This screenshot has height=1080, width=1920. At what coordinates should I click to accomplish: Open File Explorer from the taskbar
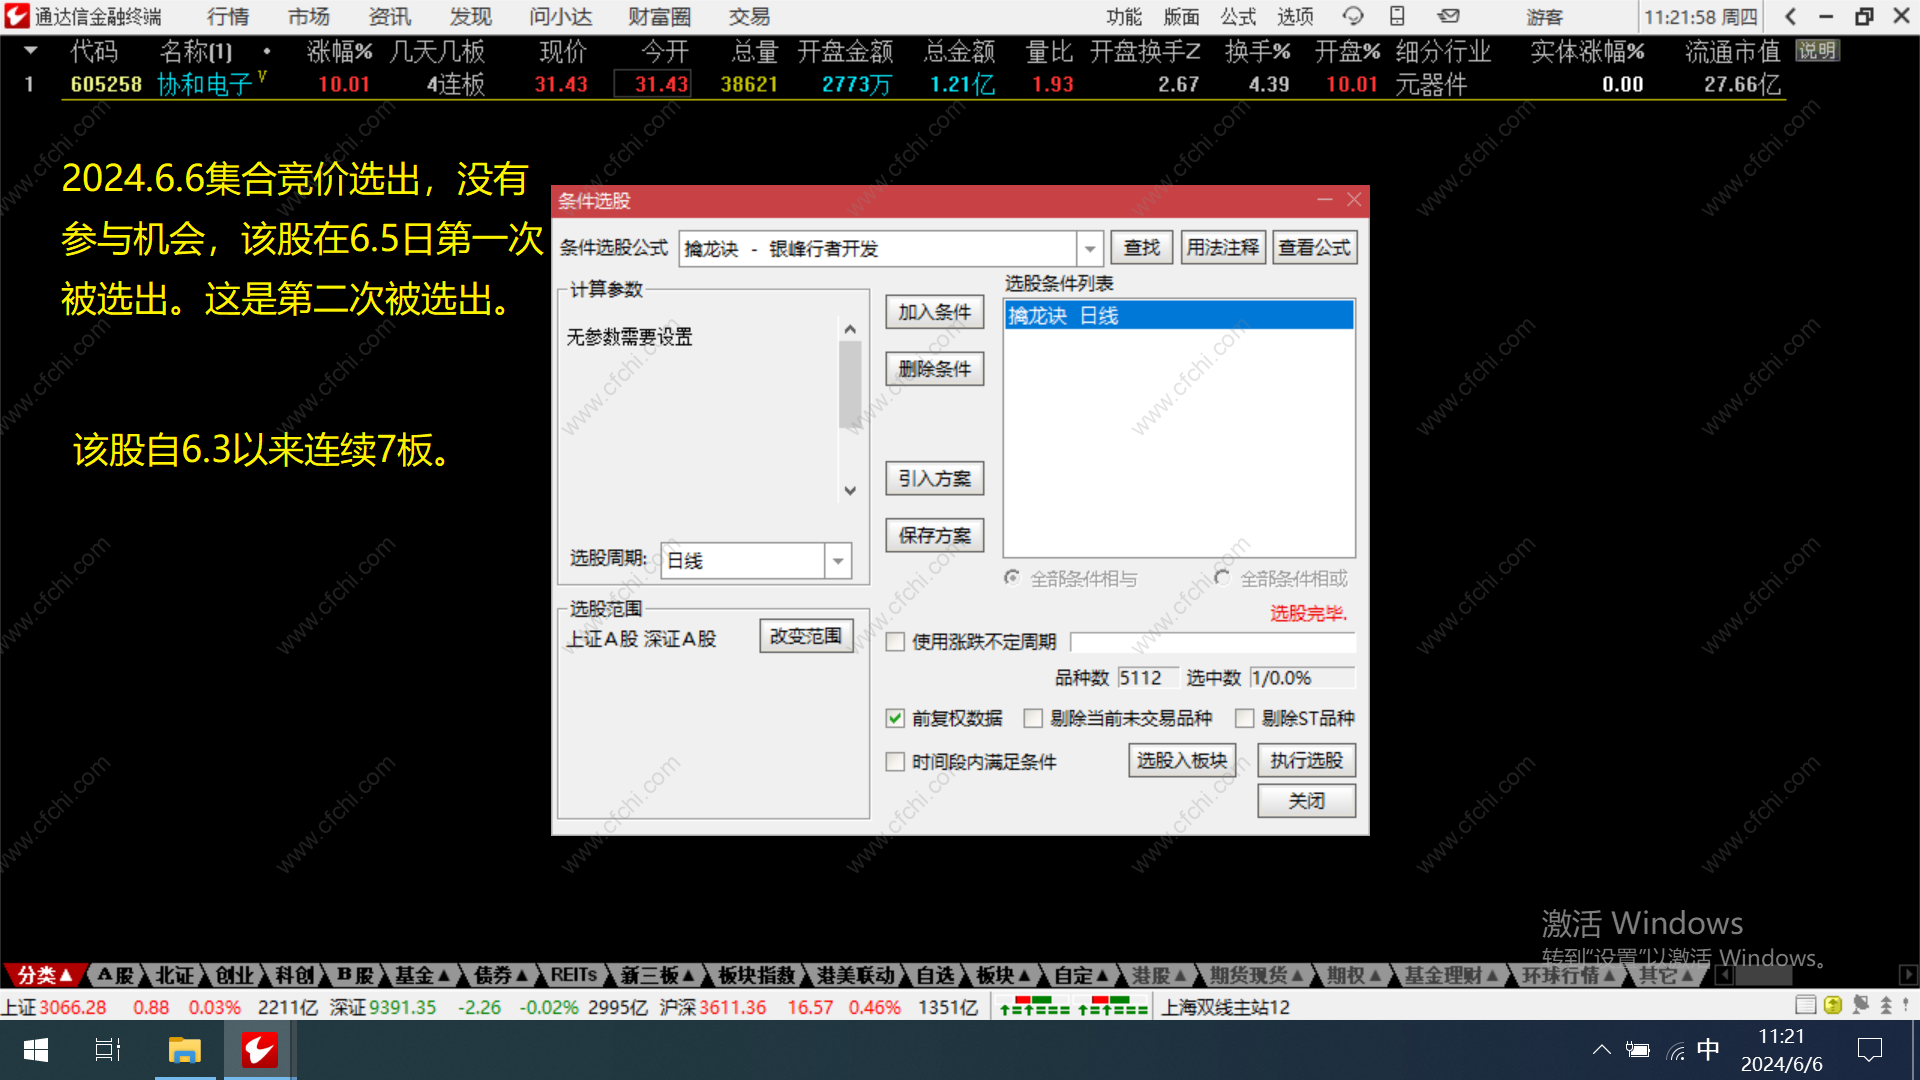[x=185, y=1050]
